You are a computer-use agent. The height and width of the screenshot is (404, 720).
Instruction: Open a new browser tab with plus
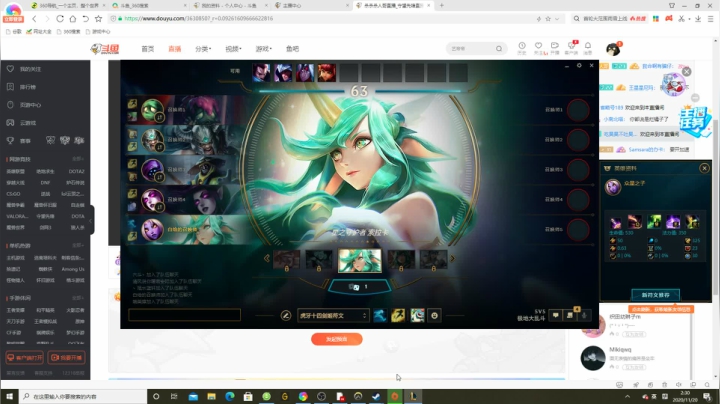(x=441, y=6)
